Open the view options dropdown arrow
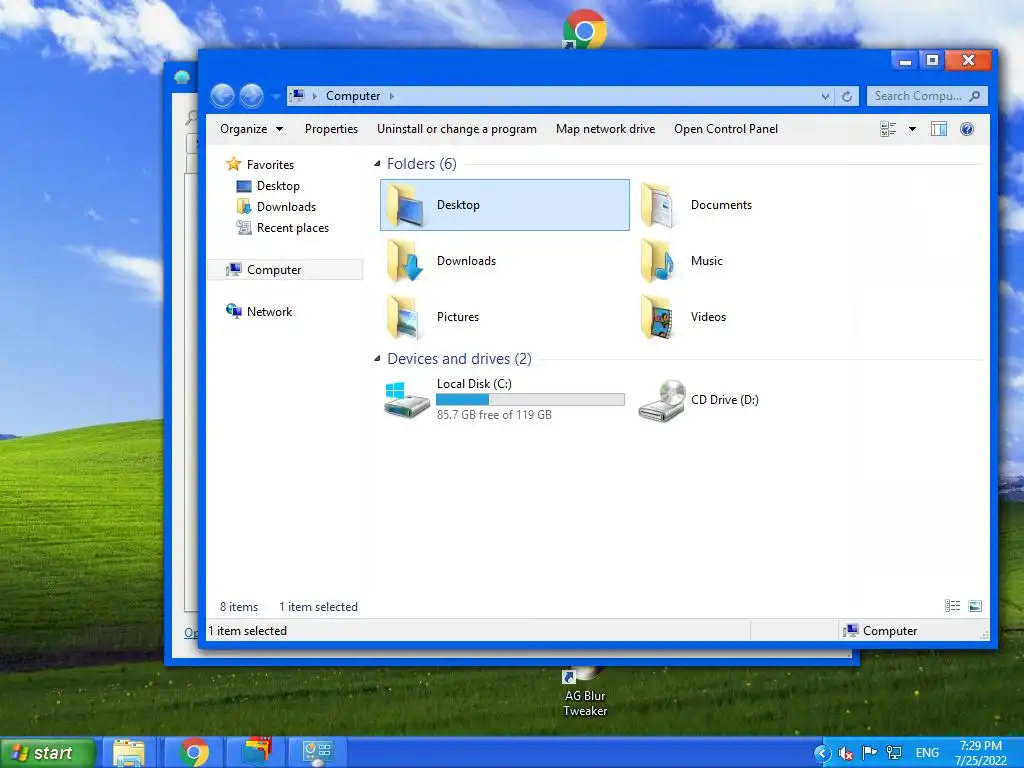 [x=912, y=129]
